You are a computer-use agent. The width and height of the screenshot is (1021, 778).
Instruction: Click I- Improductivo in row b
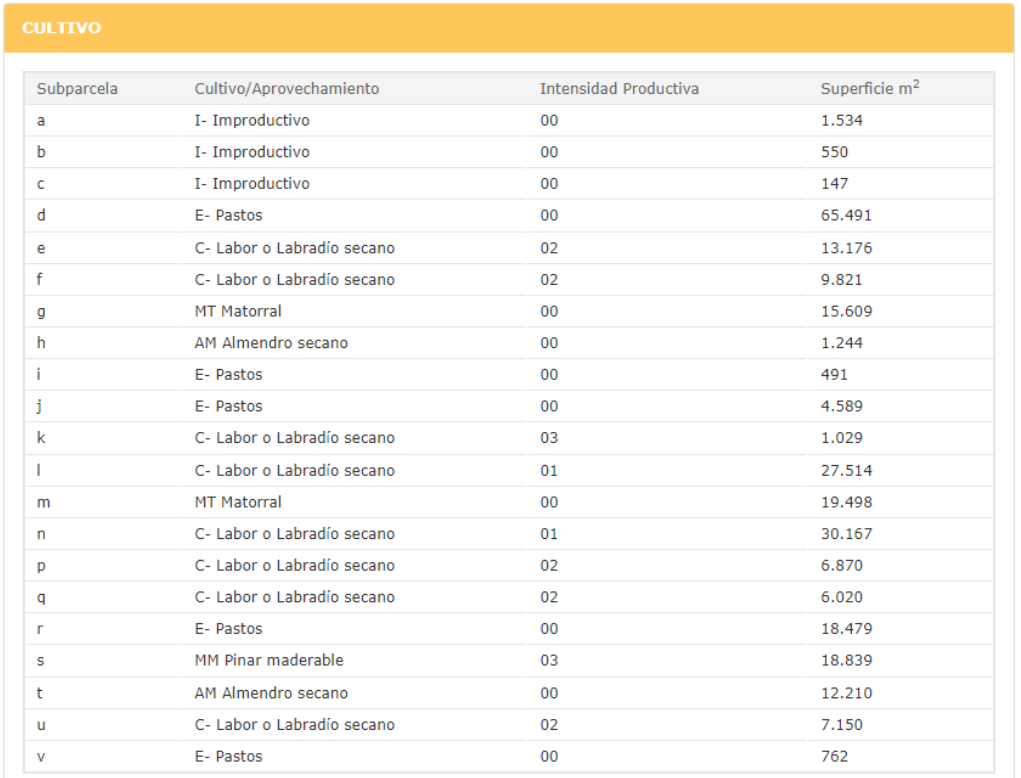251,152
